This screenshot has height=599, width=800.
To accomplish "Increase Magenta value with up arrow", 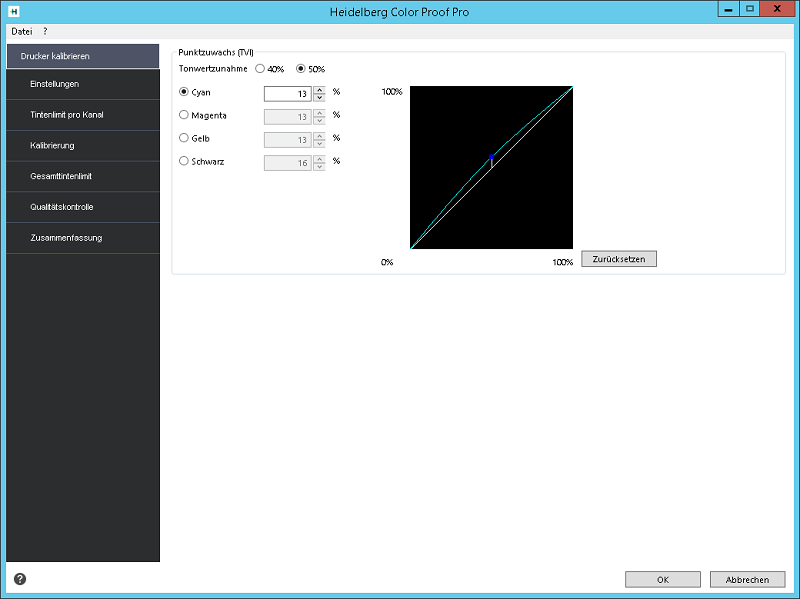I will tap(319, 113).
